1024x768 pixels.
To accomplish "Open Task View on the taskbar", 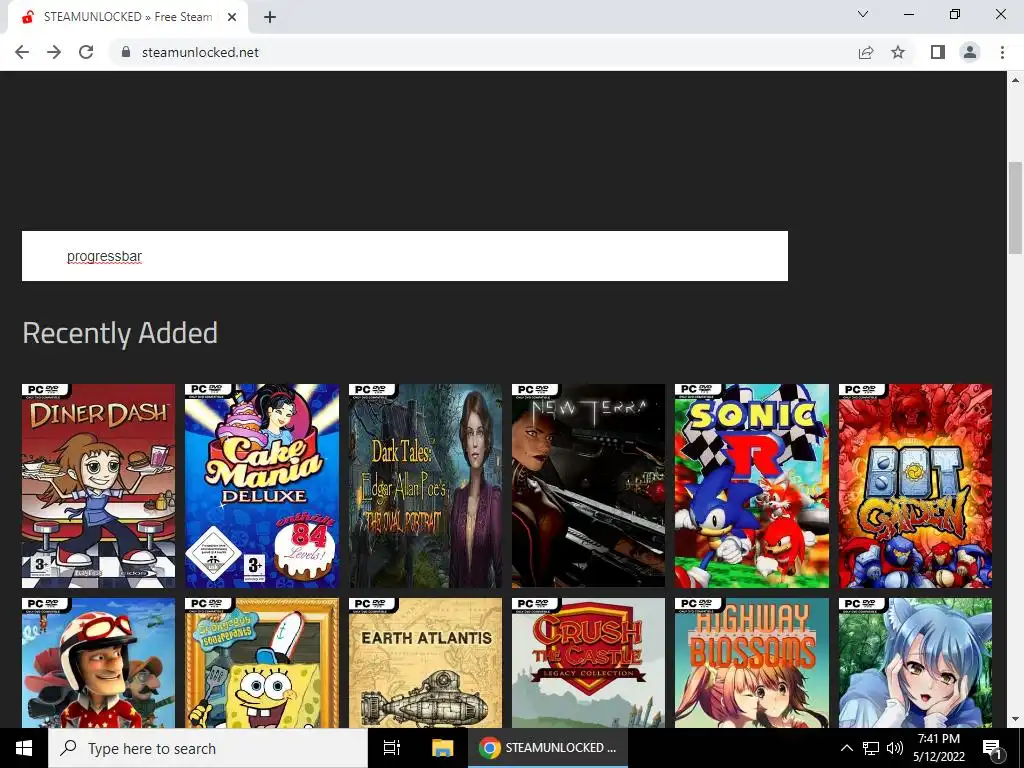I will (x=392, y=748).
